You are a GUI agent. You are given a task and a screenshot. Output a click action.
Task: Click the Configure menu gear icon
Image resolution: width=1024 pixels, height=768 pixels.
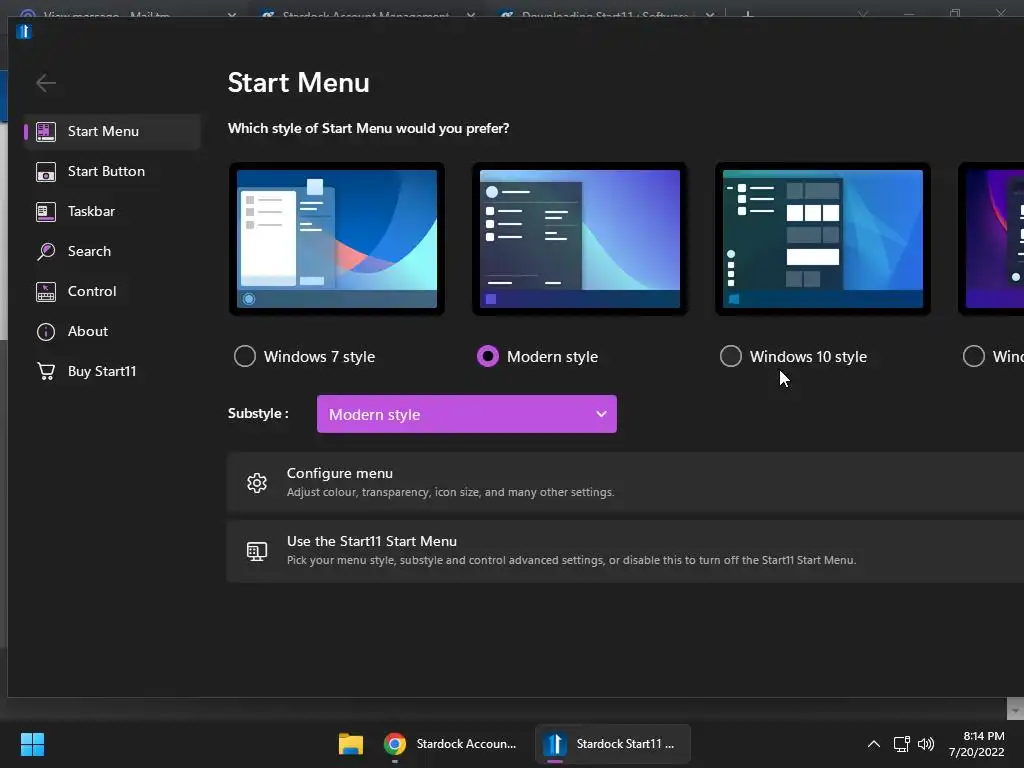257,483
